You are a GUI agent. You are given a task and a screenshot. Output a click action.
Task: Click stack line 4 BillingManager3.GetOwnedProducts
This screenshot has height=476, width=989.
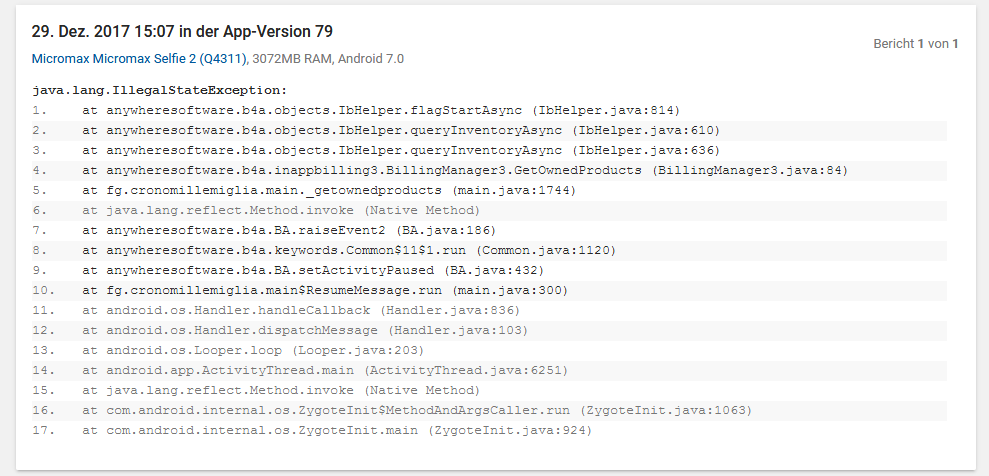(489, 171)
